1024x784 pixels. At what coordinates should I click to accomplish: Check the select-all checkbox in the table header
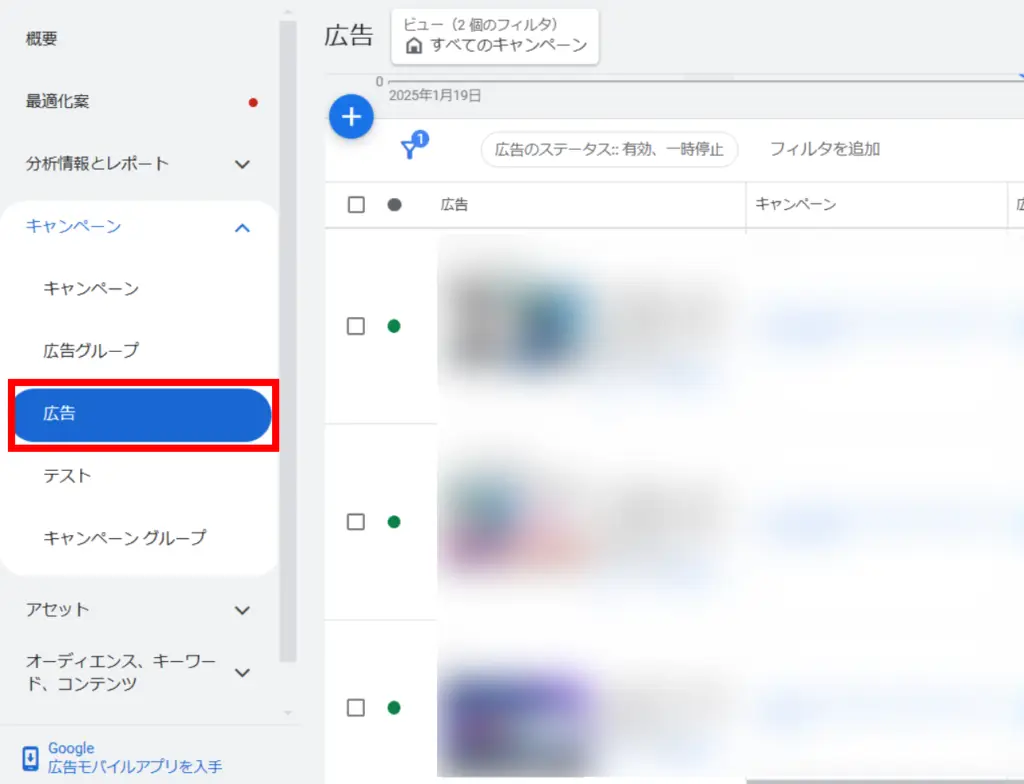356,204
